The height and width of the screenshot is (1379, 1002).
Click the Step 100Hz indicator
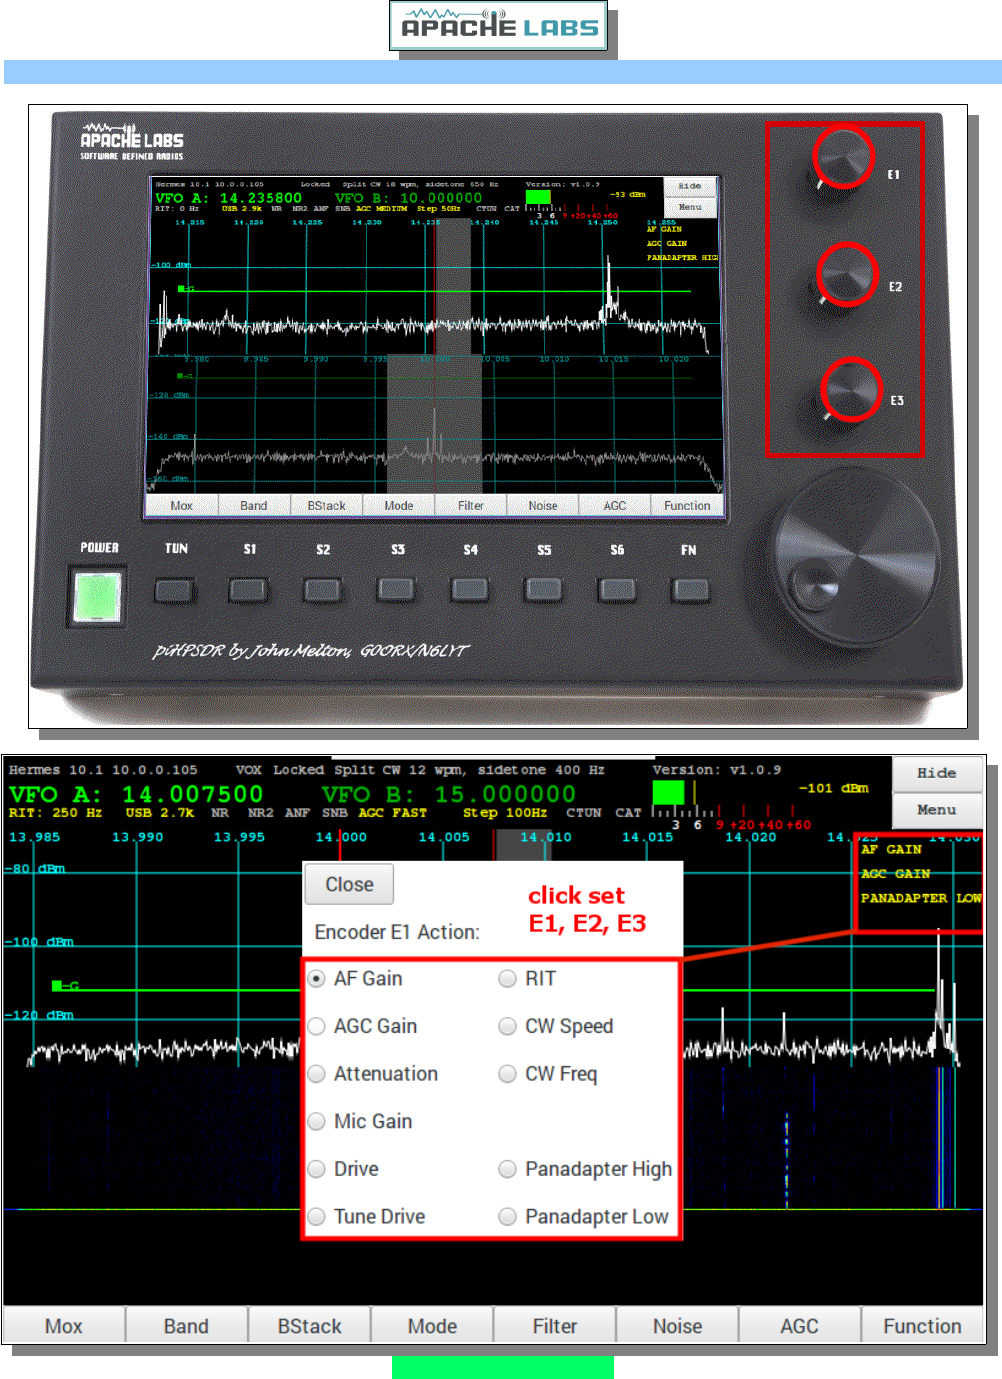504,813
